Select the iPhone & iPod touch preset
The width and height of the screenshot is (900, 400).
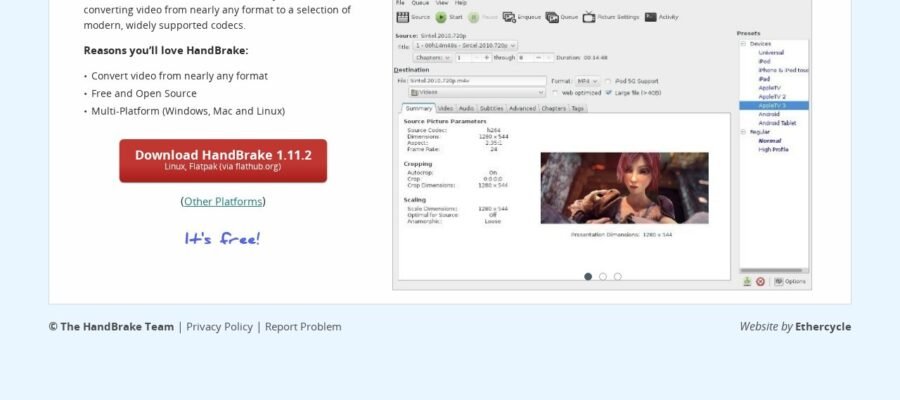[x=783, y=70]
